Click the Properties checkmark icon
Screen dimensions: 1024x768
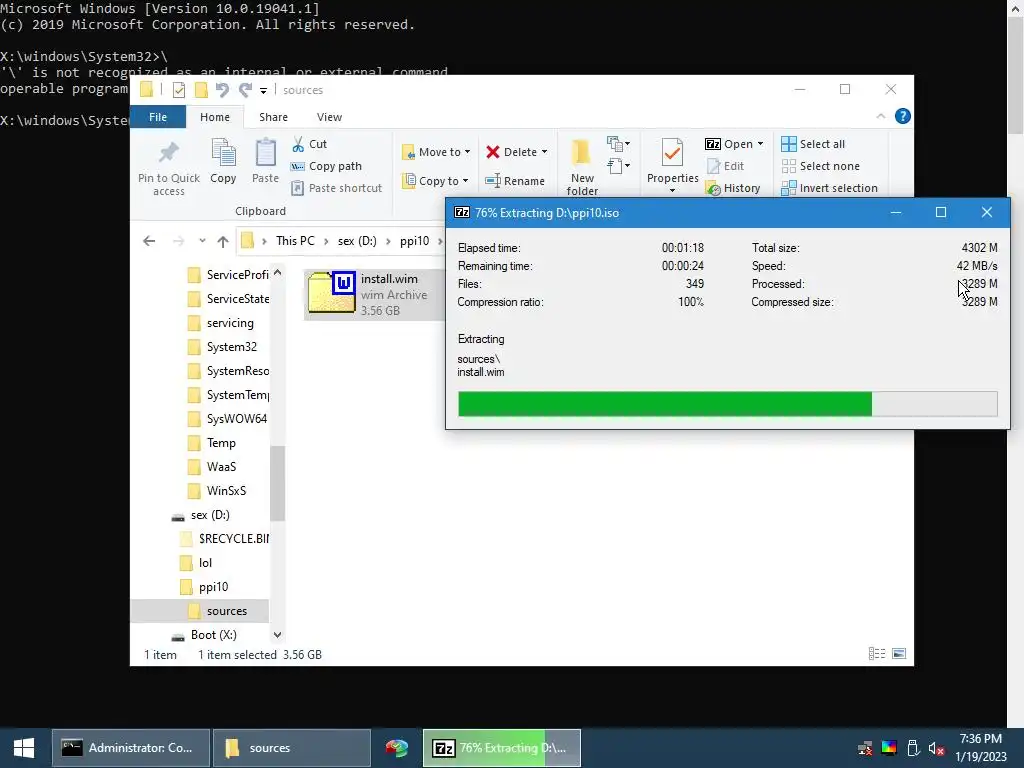(x=672, y=152)
